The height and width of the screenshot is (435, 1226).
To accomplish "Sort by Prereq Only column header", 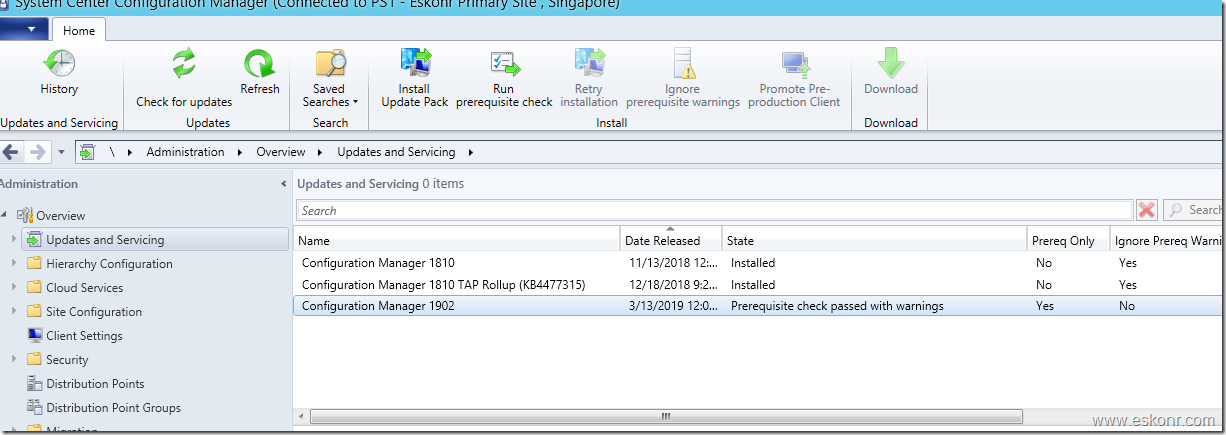I will click(x=1069, y=240).
